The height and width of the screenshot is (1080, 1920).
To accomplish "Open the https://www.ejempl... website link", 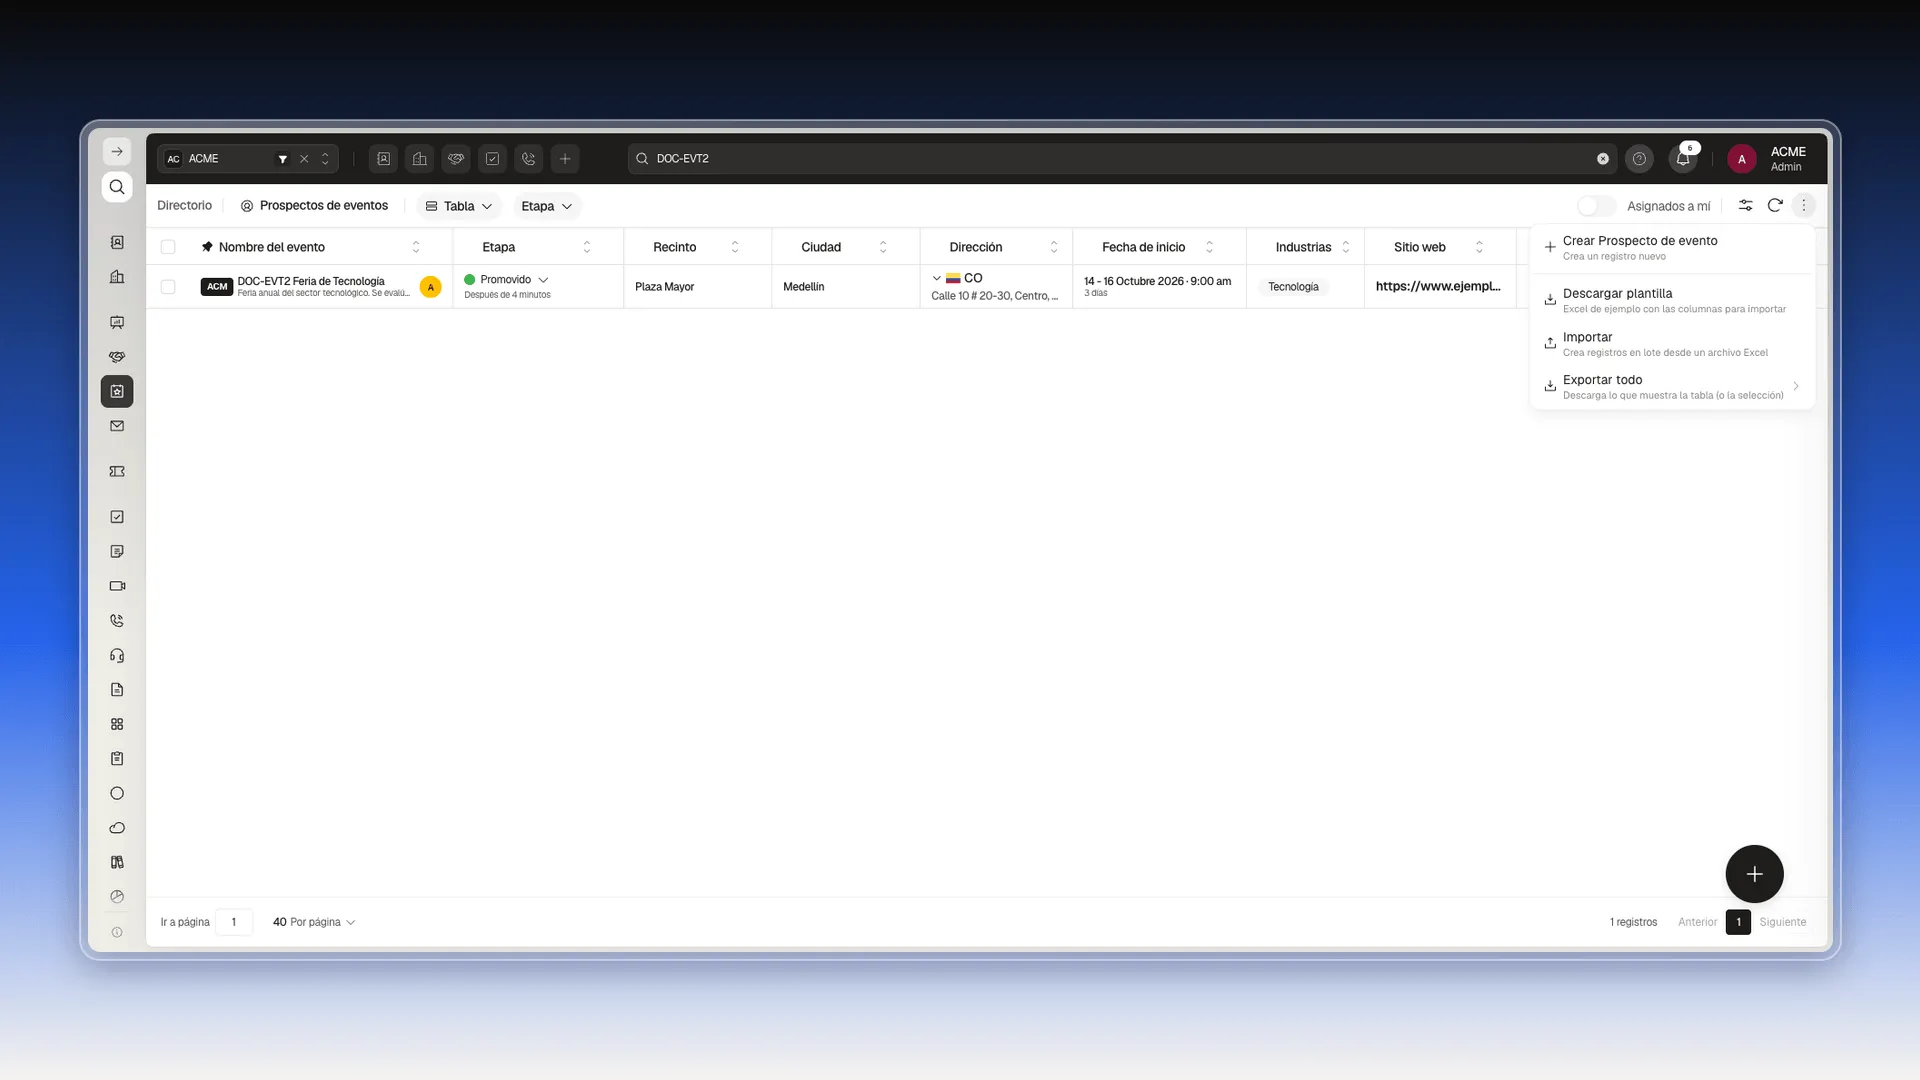I will coord(1438,286).
